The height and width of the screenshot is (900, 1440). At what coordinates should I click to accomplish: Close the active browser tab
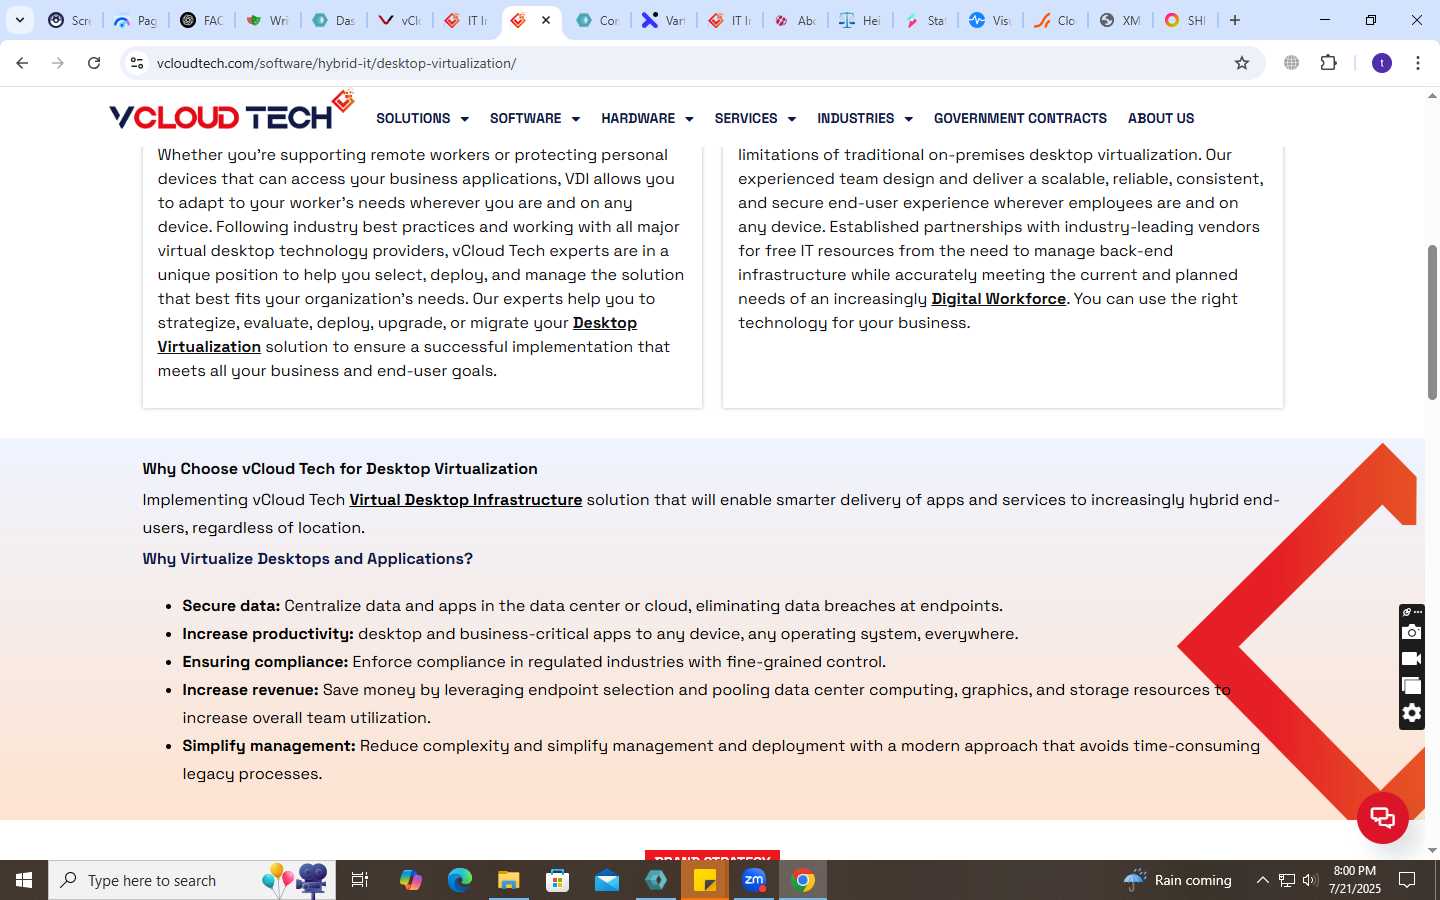[546, 20]
